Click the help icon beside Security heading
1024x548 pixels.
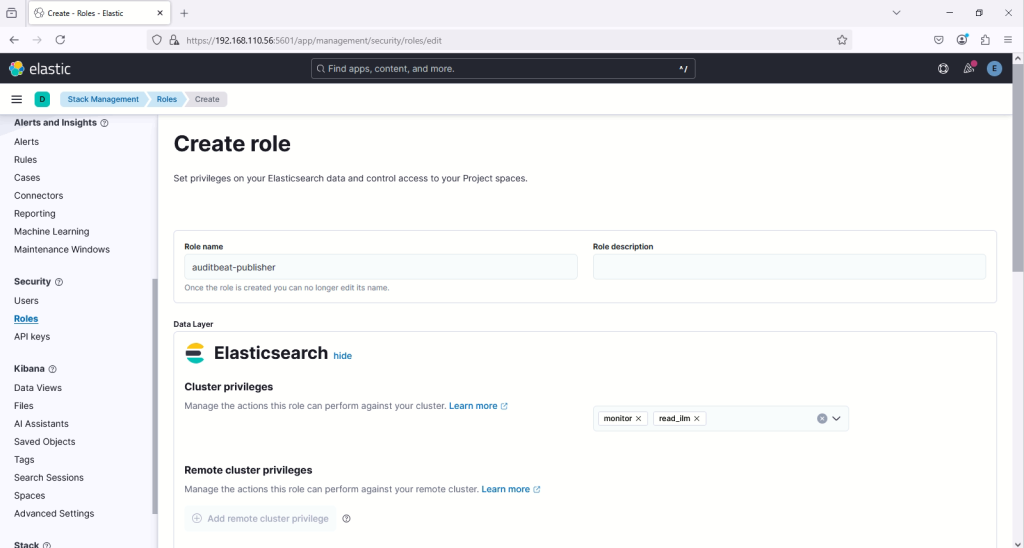[x=59, y=282]
